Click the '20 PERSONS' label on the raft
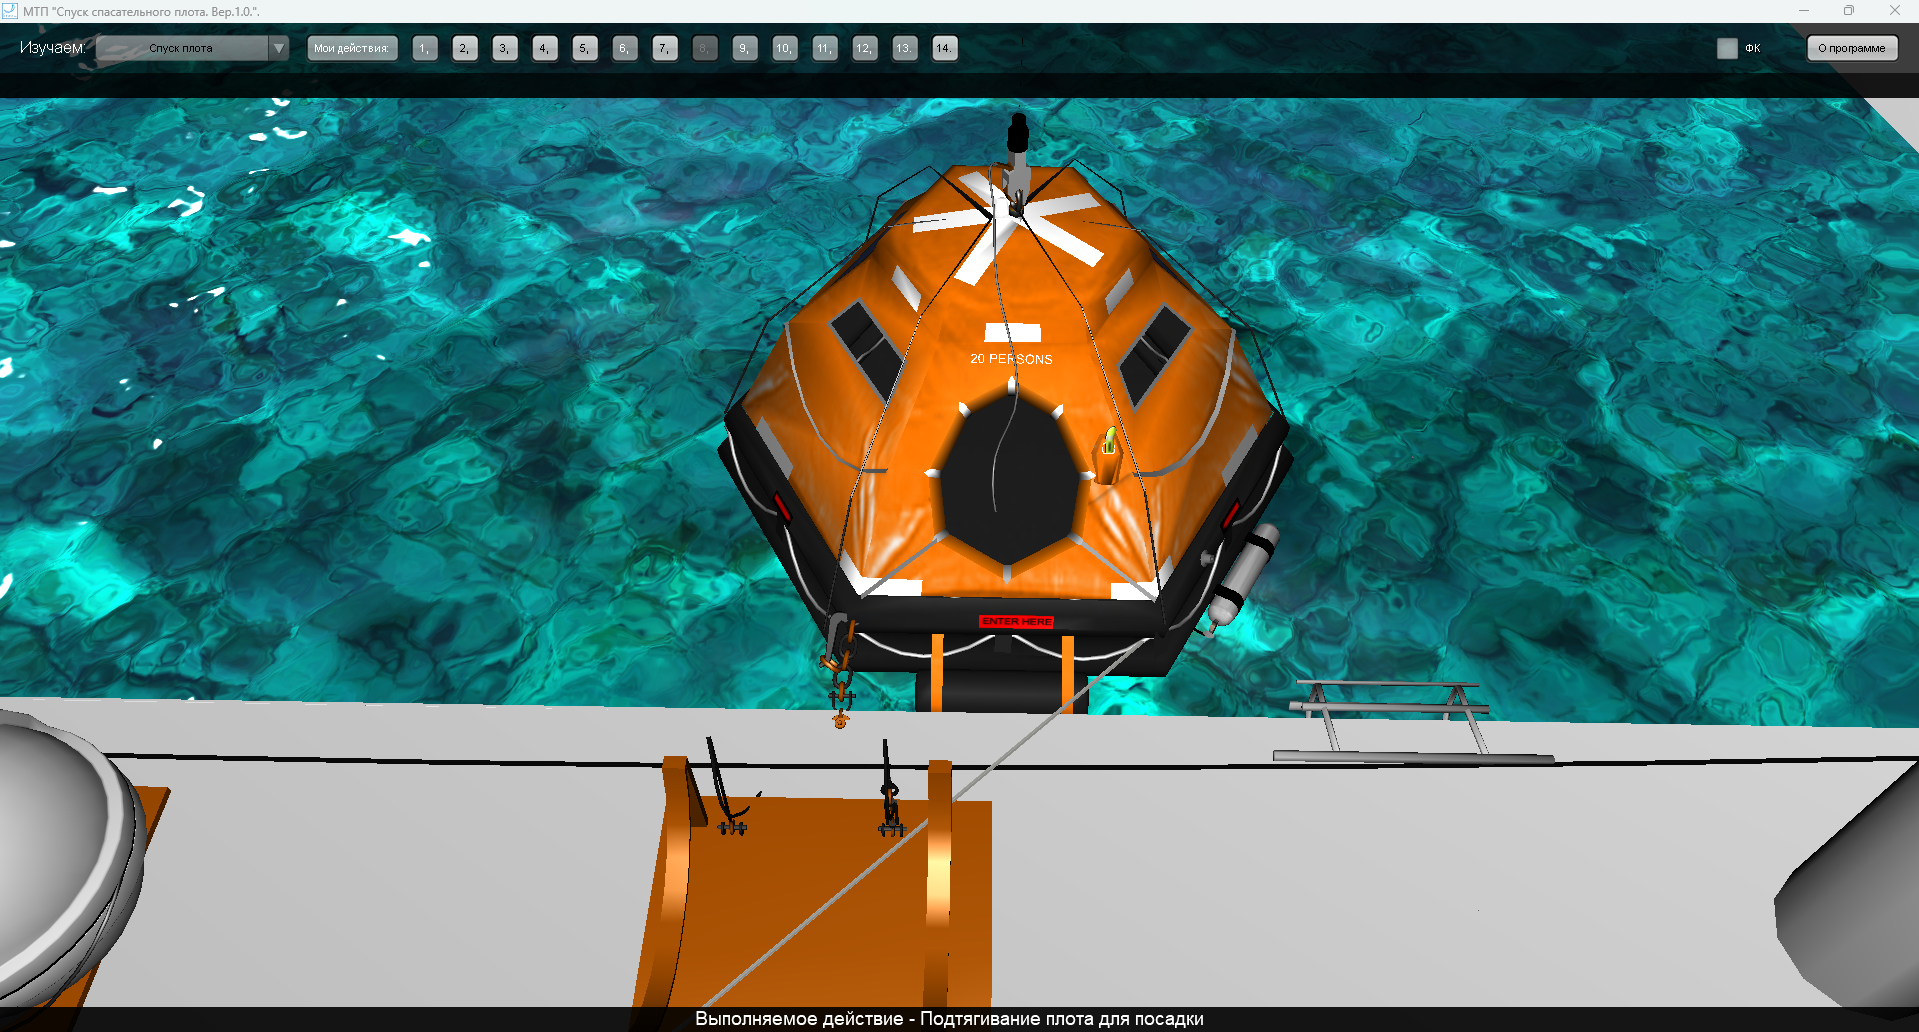The width and height of the screenshot is (1919, 1032). [x=1011, y=359]
